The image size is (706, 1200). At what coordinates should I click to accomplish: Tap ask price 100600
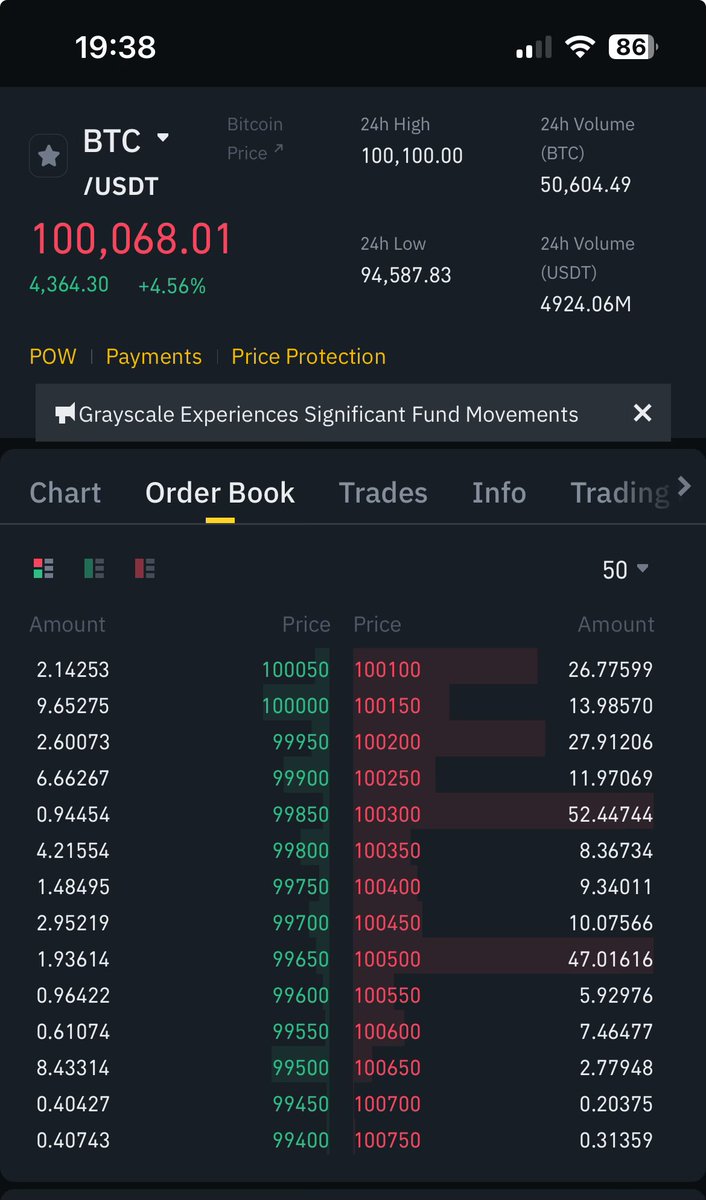click(388, 1032)
